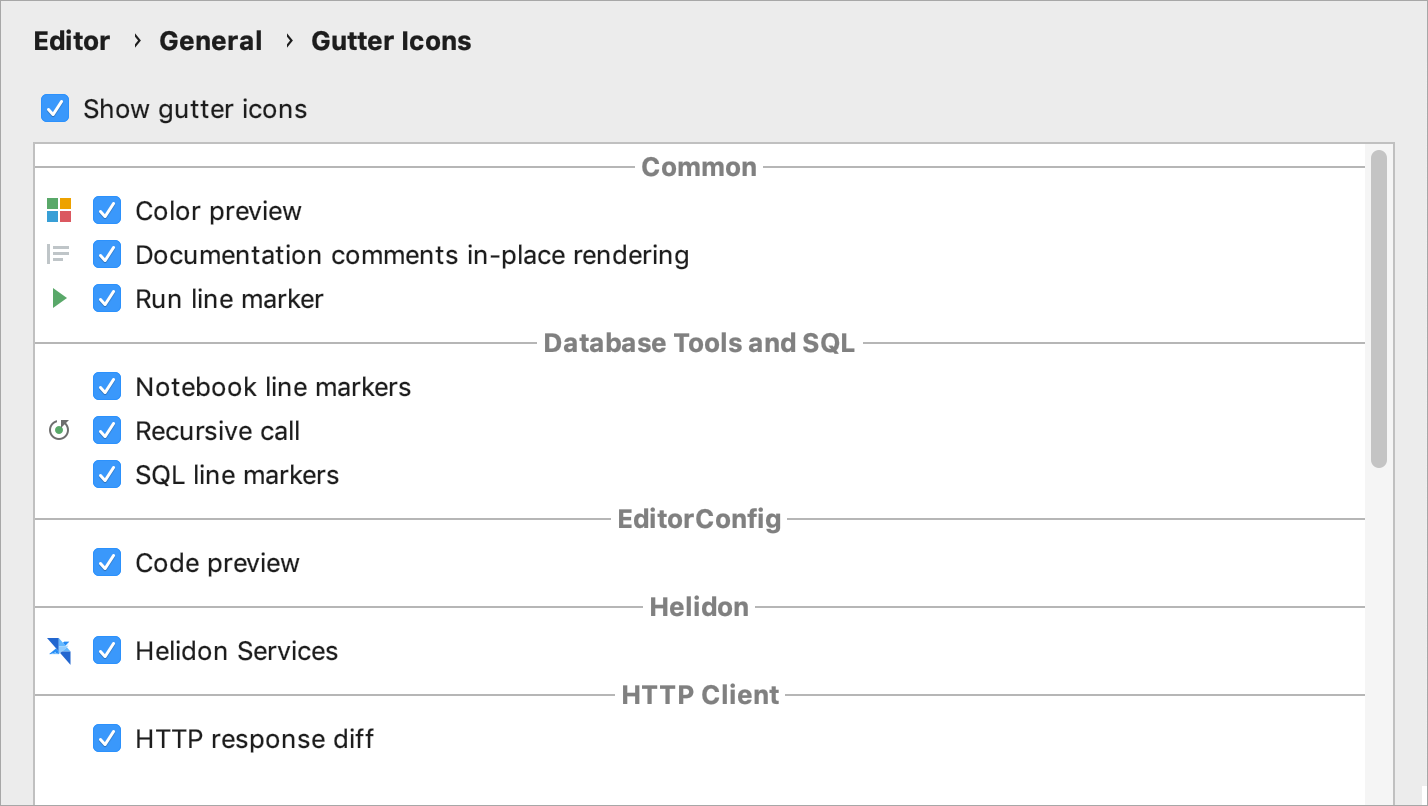Image resolution: width=1428 pixels, height=806 pixels.
Task: Toggle the Color preview checkbox
Action: [x=107, y=210]
